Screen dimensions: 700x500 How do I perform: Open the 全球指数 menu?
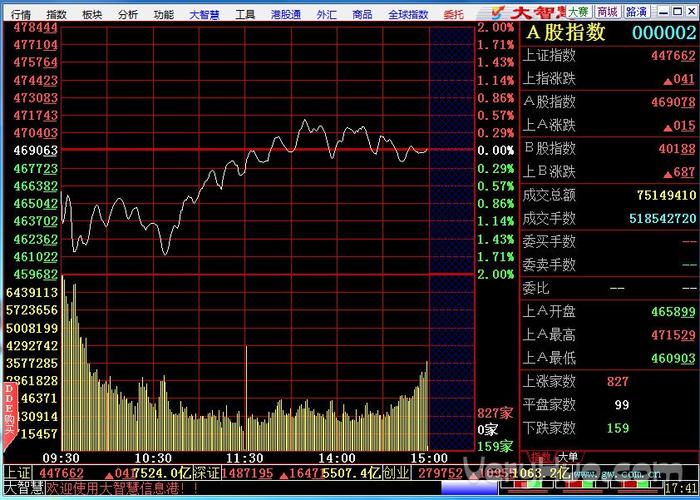[408, 14]
